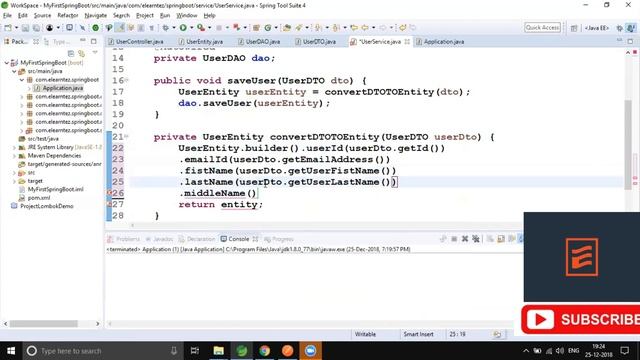Click the editor vertical scrollbar thumb
Screen dimensions: 640x360
[x=628, y=144]
